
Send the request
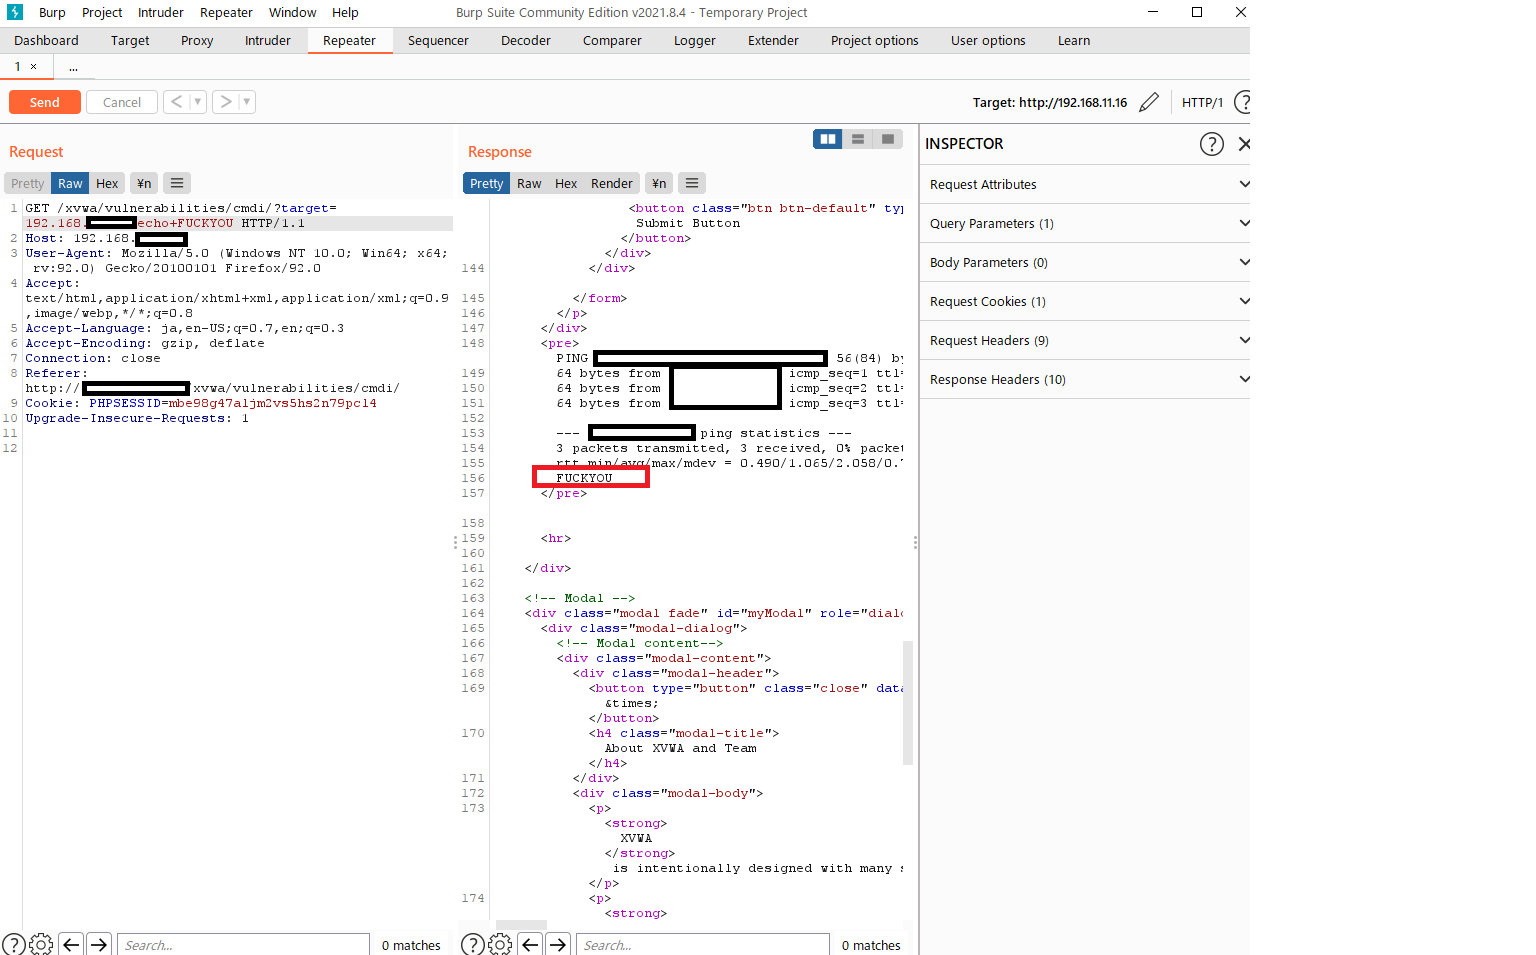[45, 102]
